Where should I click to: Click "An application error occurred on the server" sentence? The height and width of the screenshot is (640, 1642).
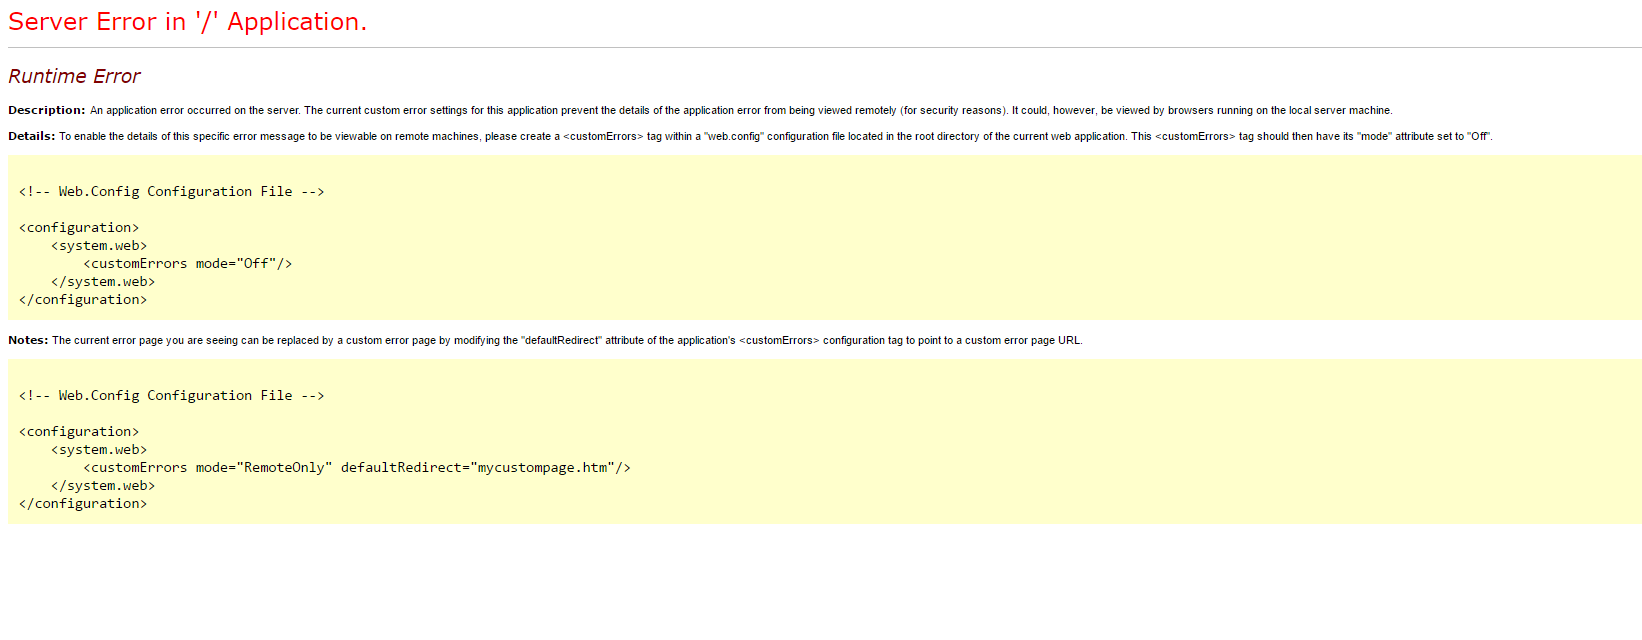coord(195,110)
